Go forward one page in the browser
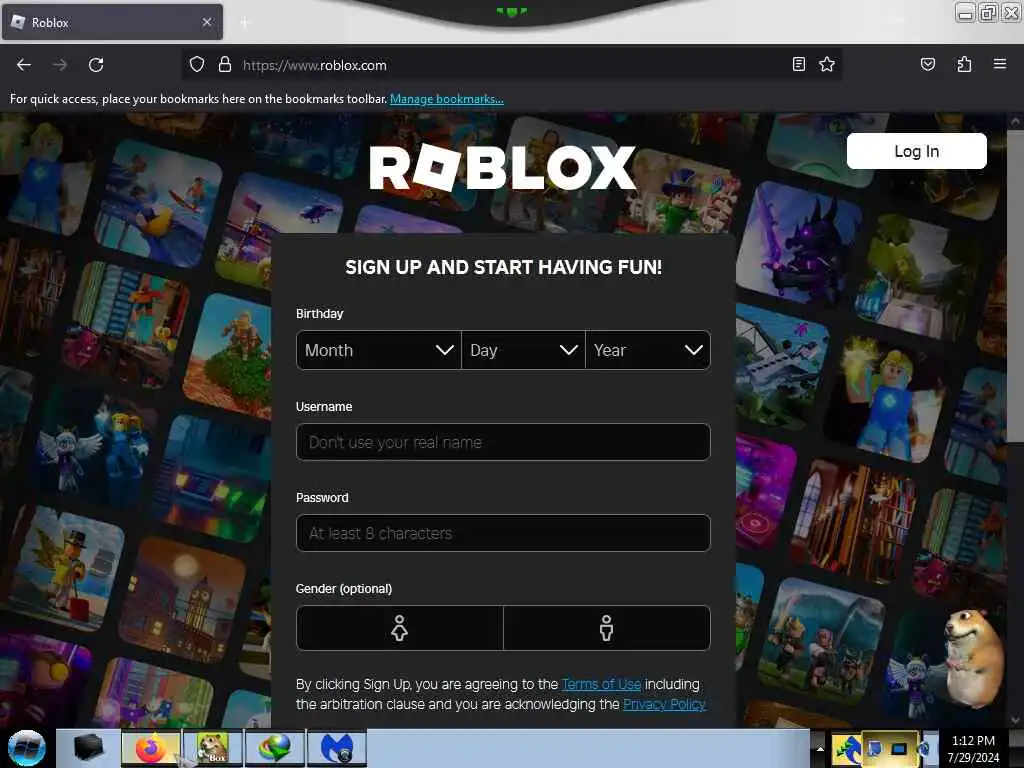Viewport: 1024px width, 768px height. click(60, 65)
